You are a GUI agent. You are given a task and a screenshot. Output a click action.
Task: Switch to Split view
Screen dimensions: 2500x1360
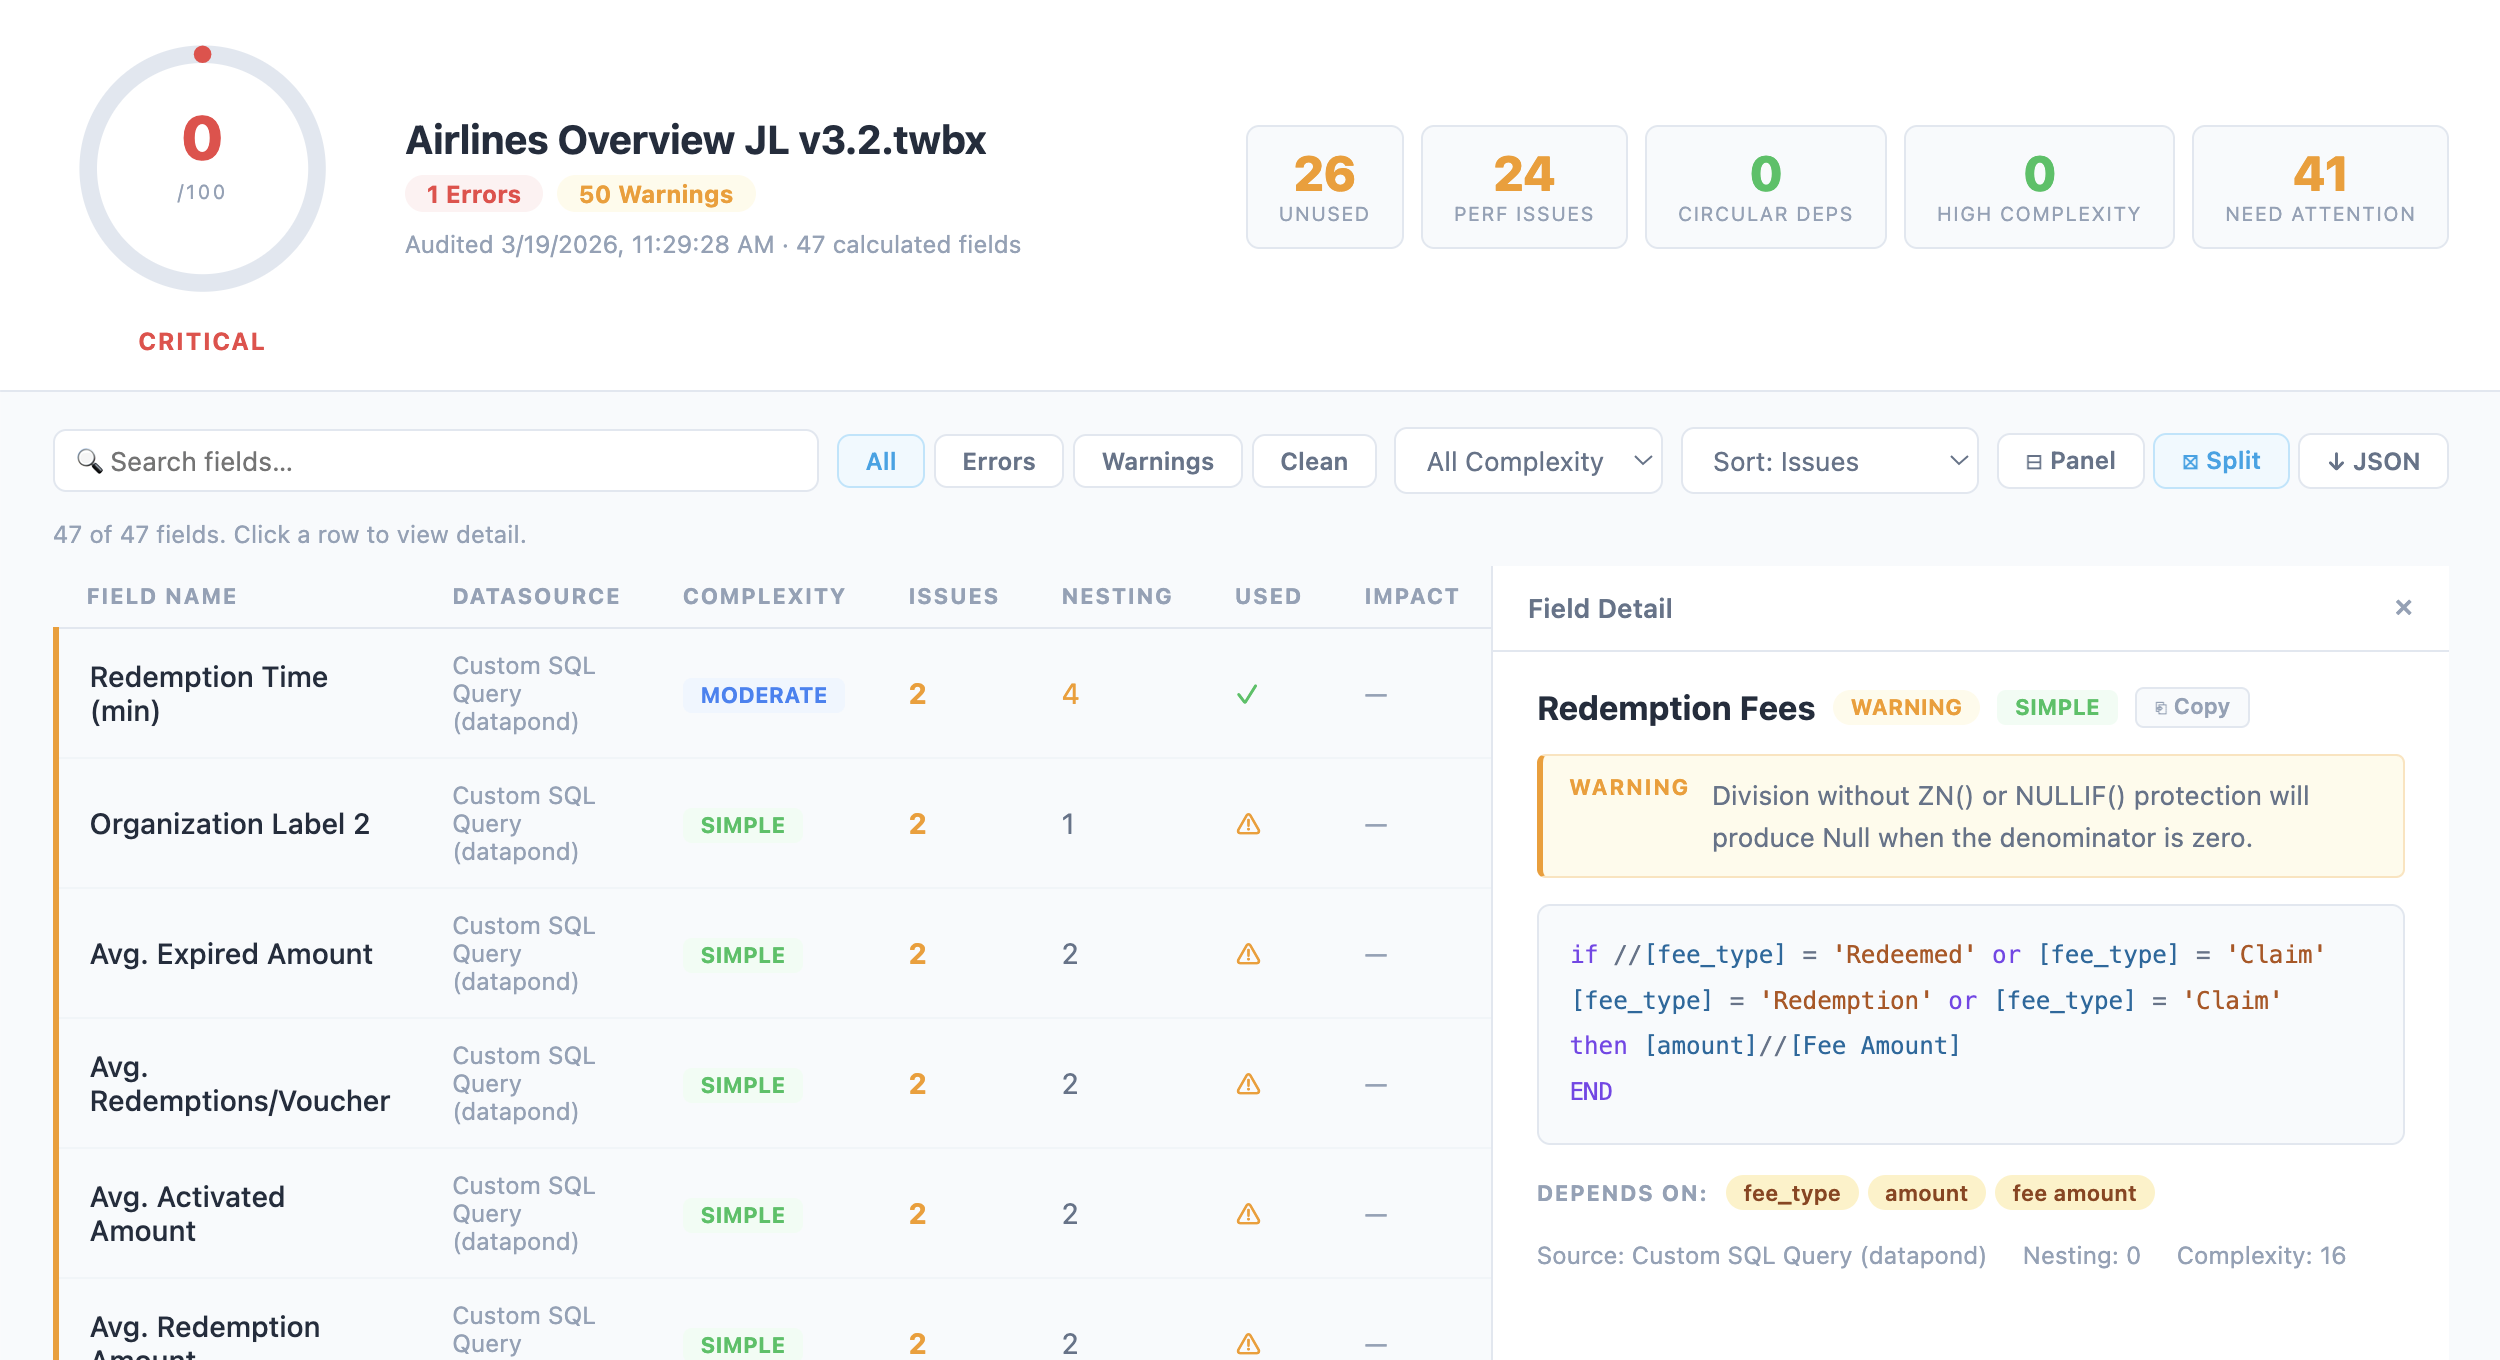2221,461
